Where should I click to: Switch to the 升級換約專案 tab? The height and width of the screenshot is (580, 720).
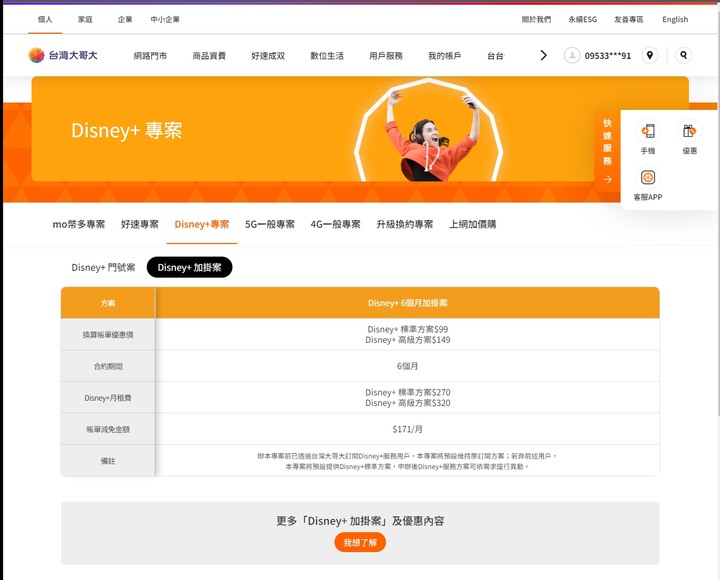click(x=405, y=224)
